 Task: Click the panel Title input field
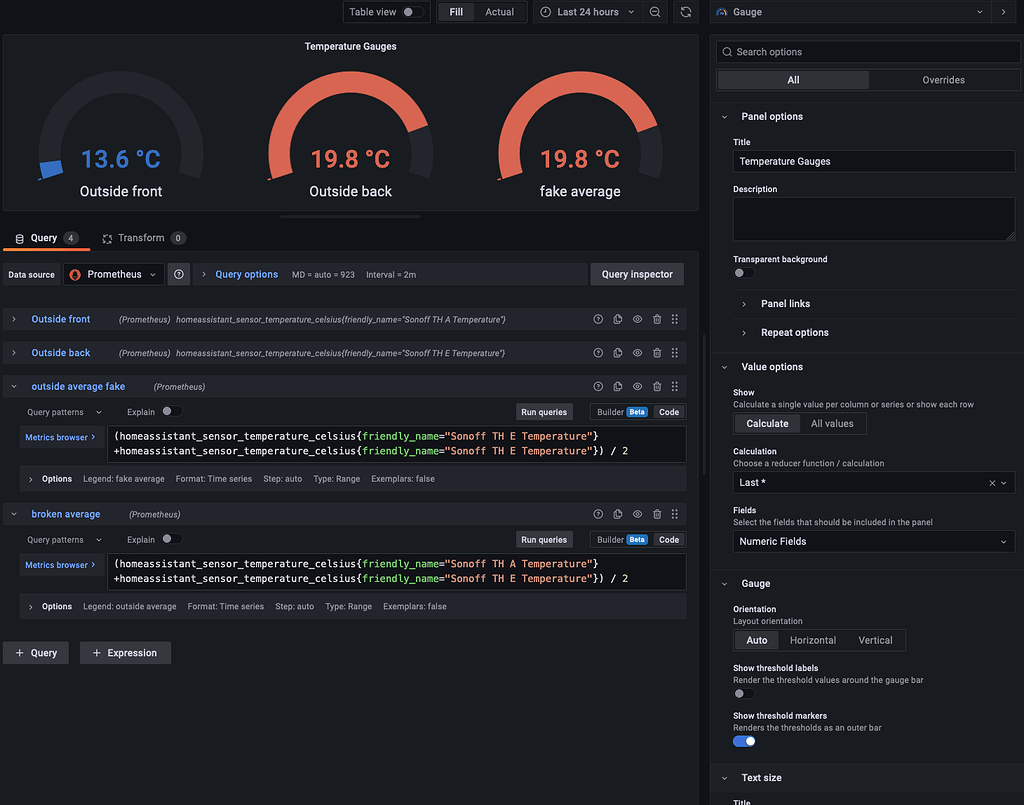click(x=873, y=161)
